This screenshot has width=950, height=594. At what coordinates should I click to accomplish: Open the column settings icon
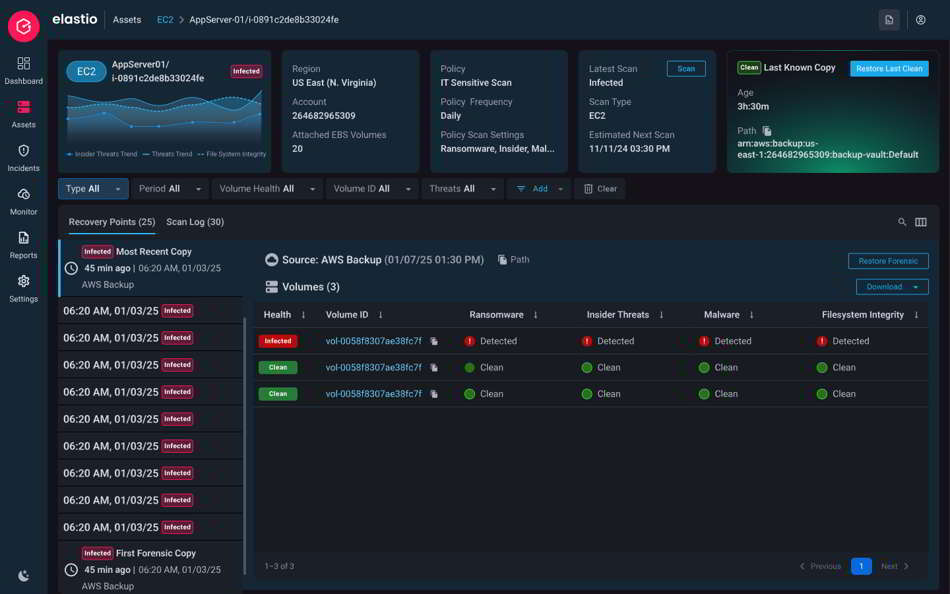click(920, 222)
